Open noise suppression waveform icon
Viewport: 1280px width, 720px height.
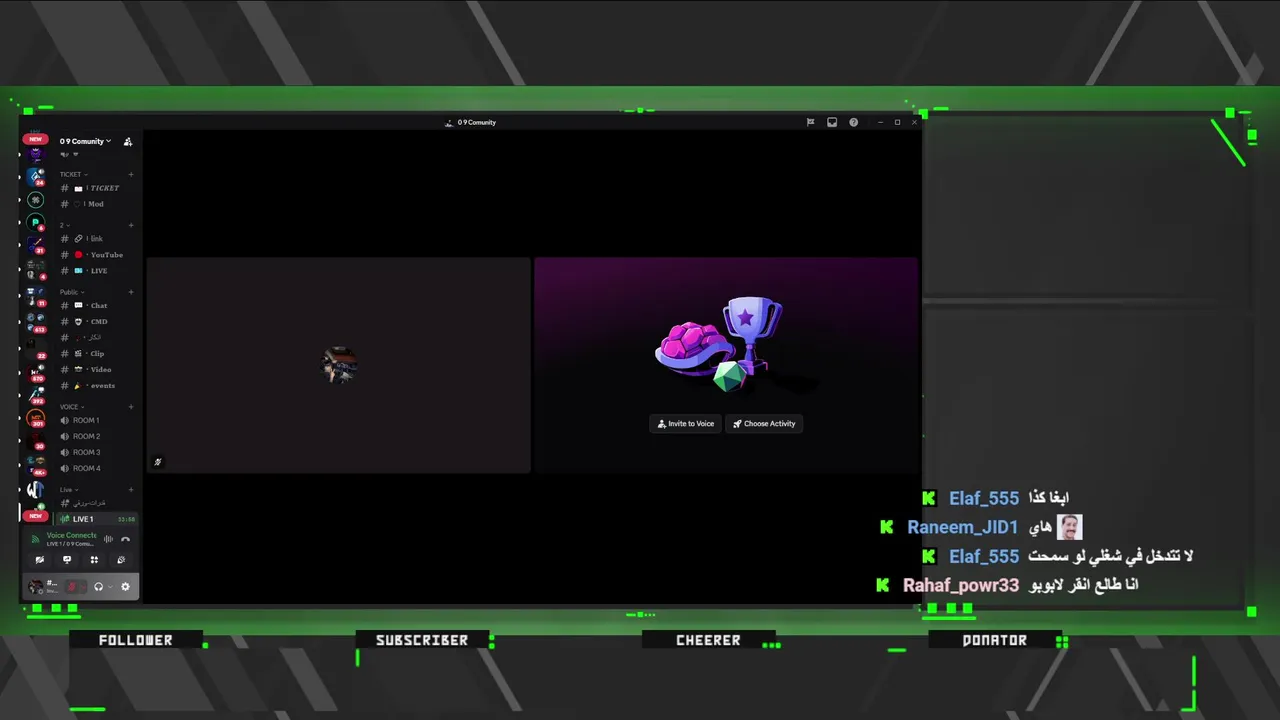pyautogui.click(x=108, y=539)
